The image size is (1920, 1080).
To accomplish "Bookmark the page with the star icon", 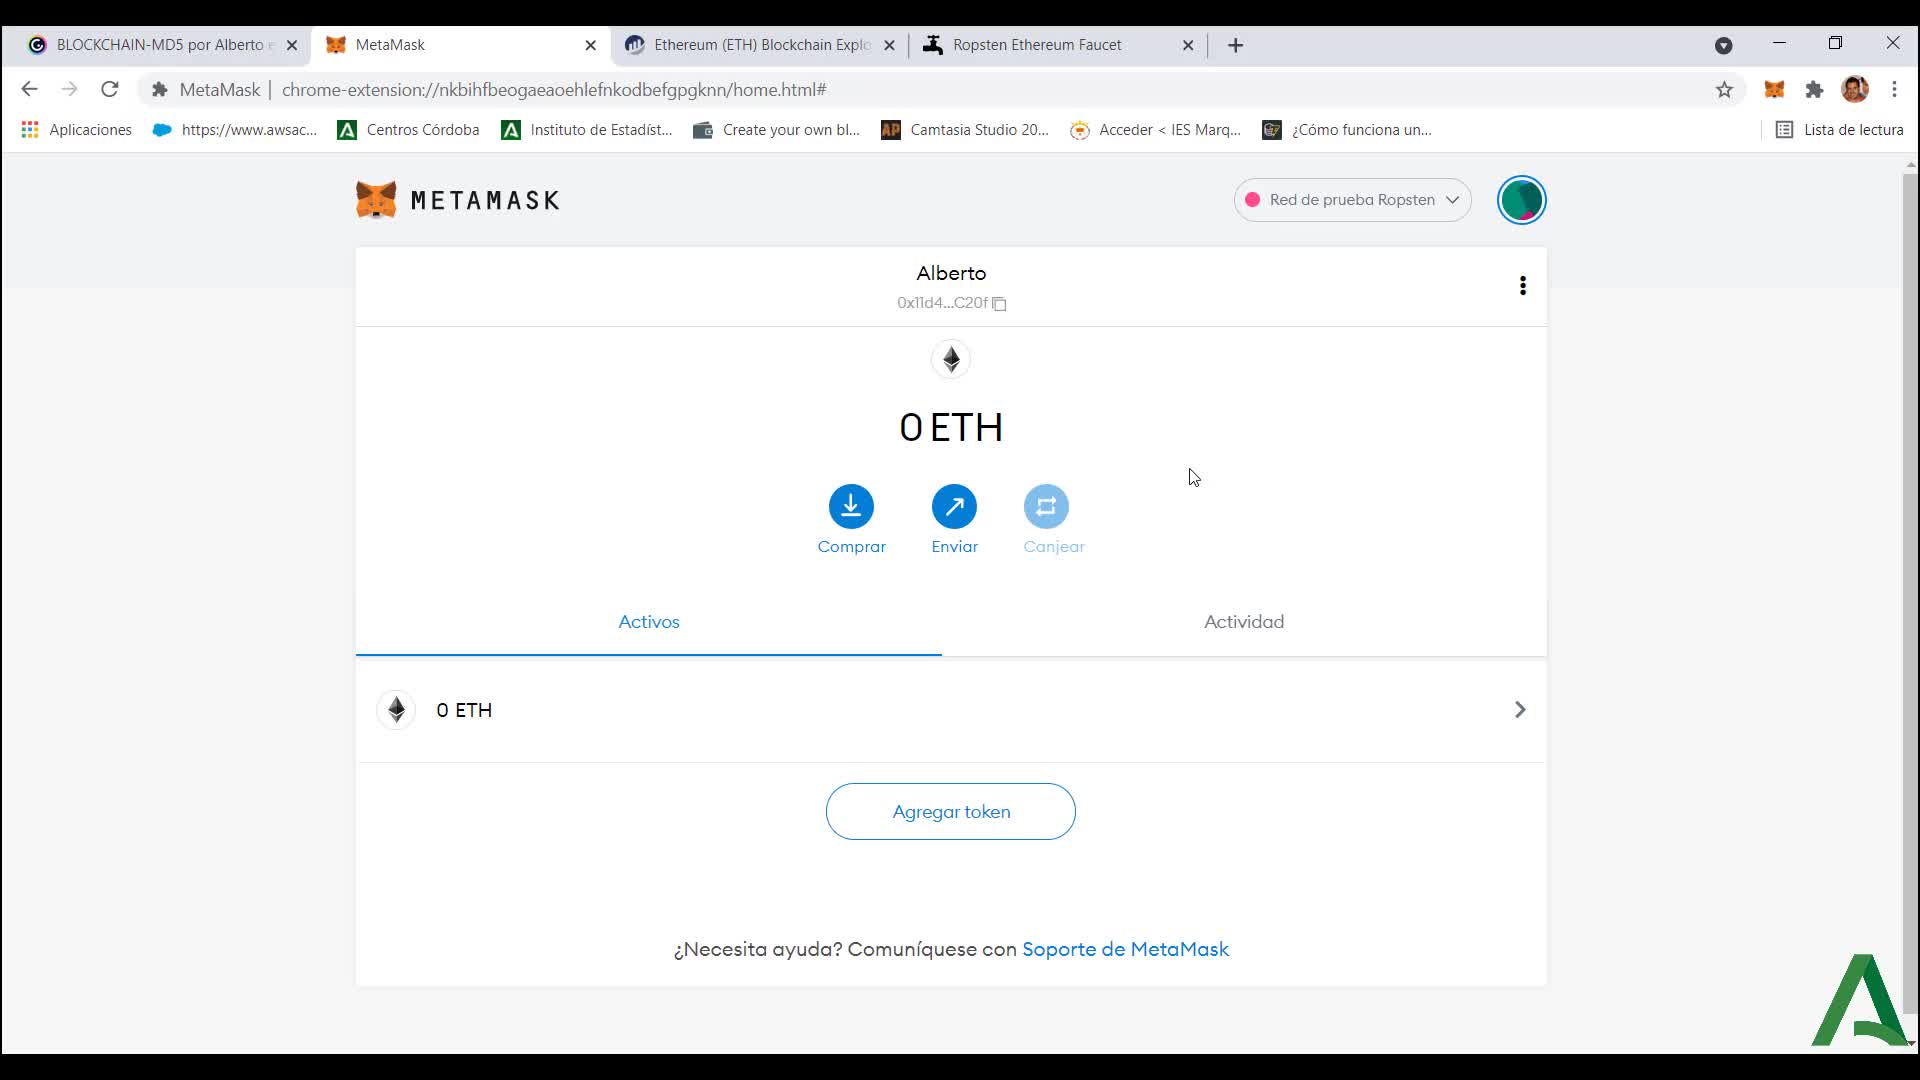I will click(1724, 89).
